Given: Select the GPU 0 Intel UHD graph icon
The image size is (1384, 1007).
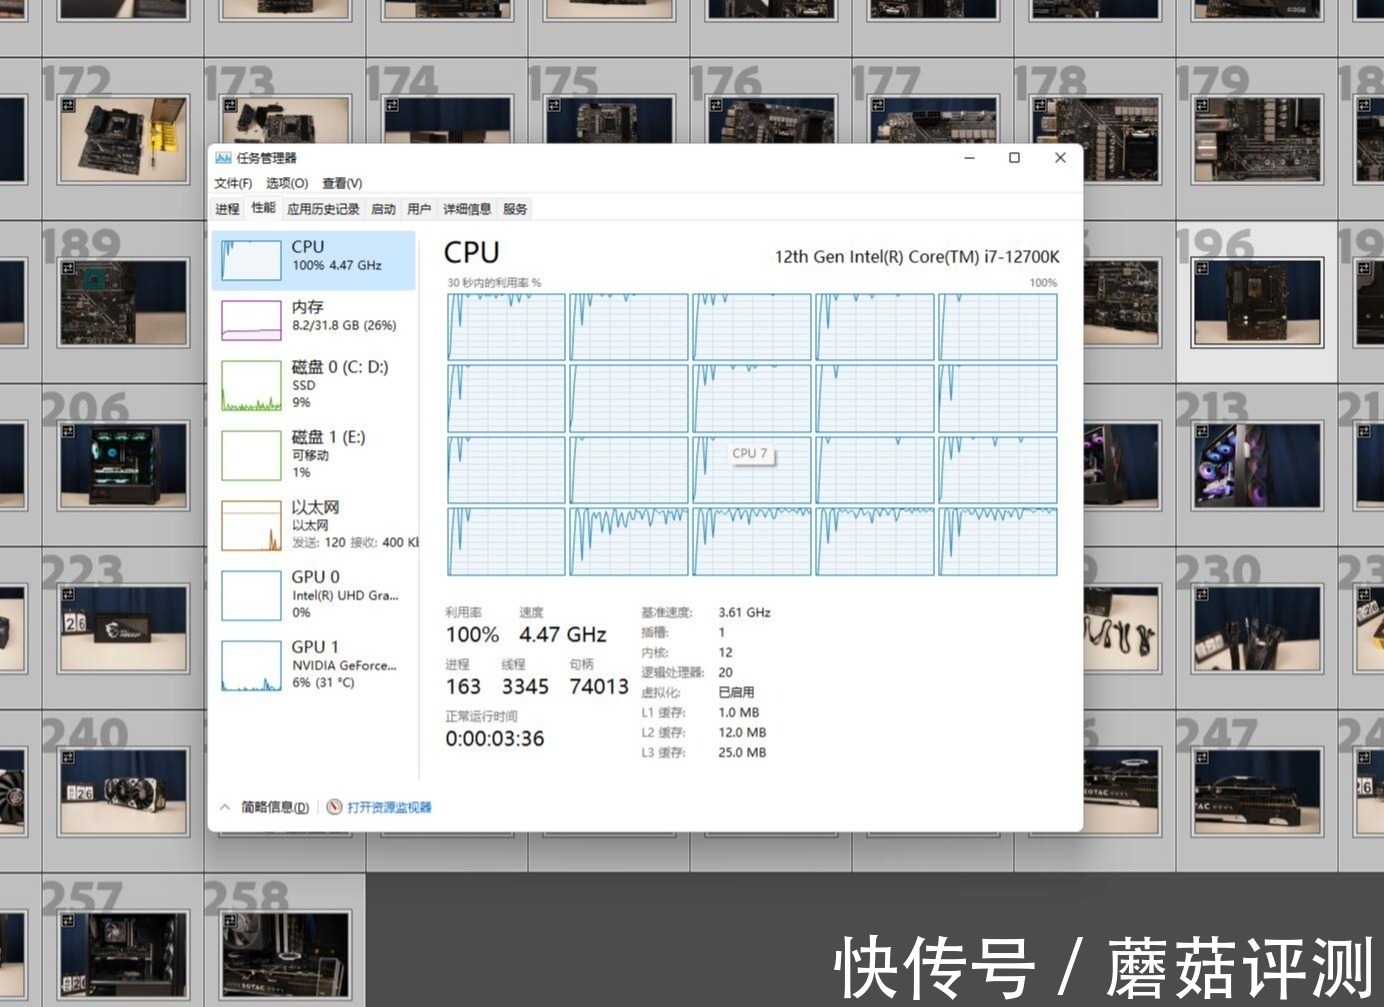Looking at the screenshot, I should point(251,596).
